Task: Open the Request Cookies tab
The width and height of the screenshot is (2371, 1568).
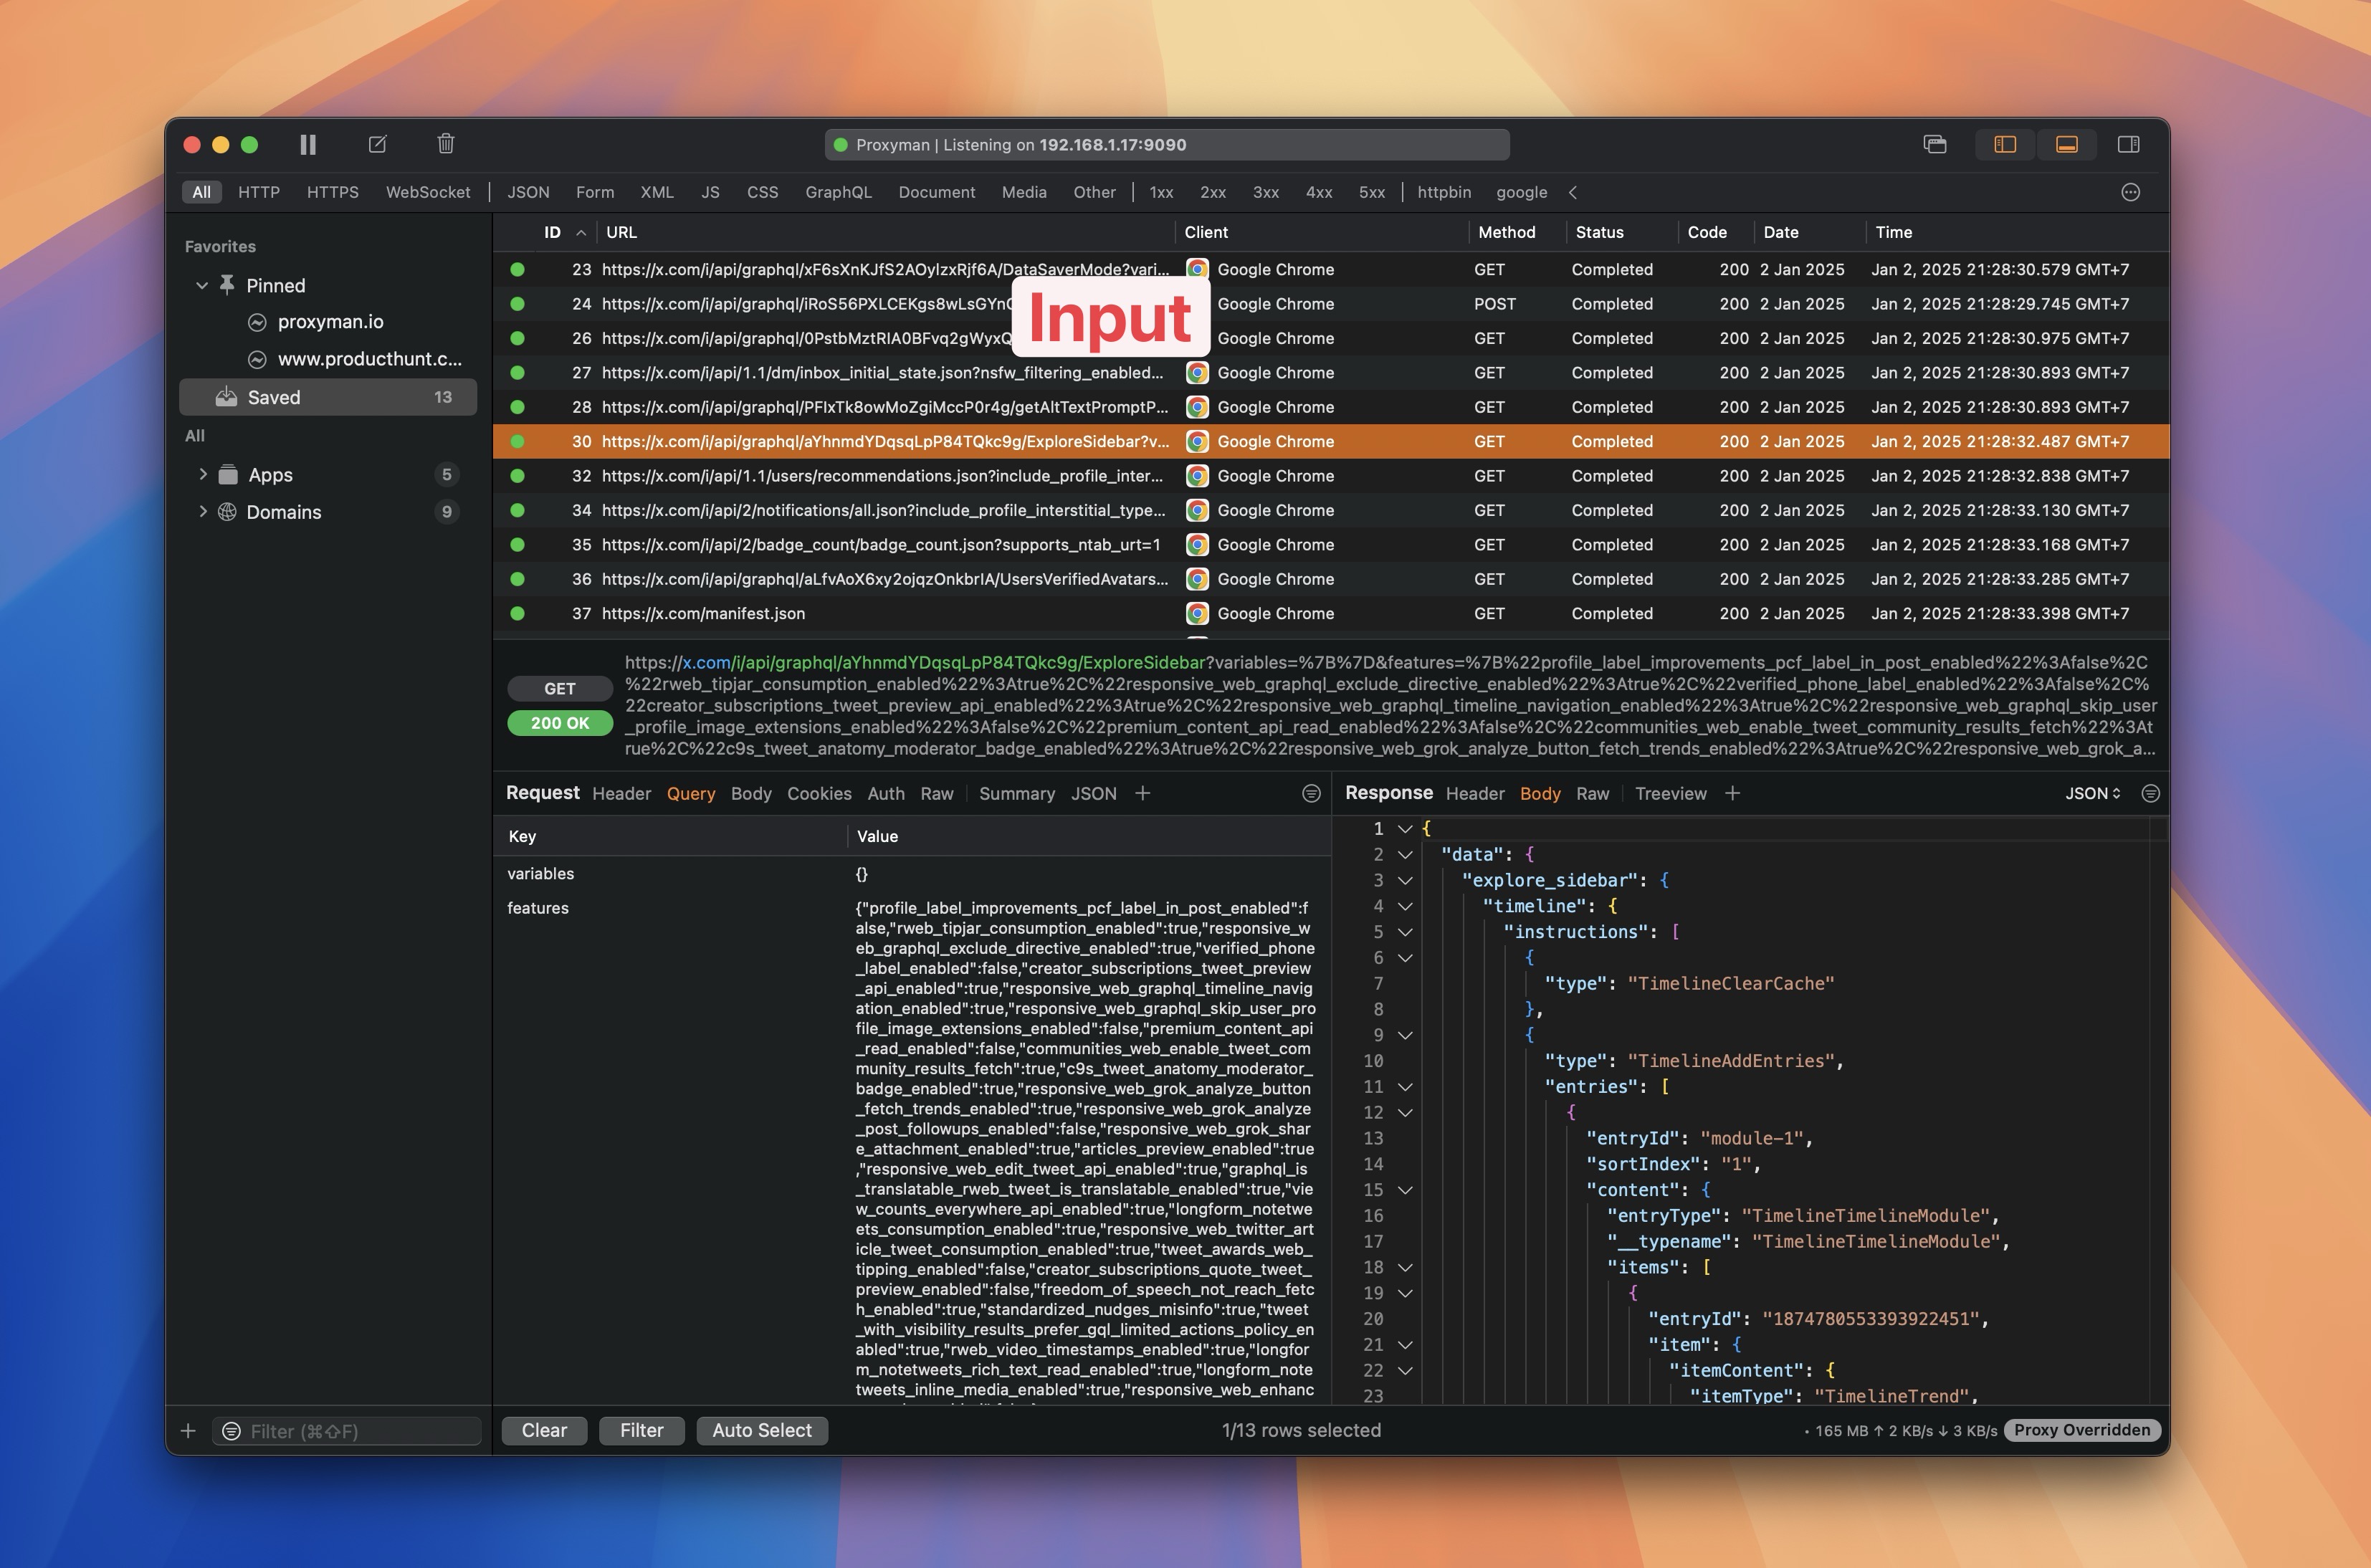Action: [819, 794]
